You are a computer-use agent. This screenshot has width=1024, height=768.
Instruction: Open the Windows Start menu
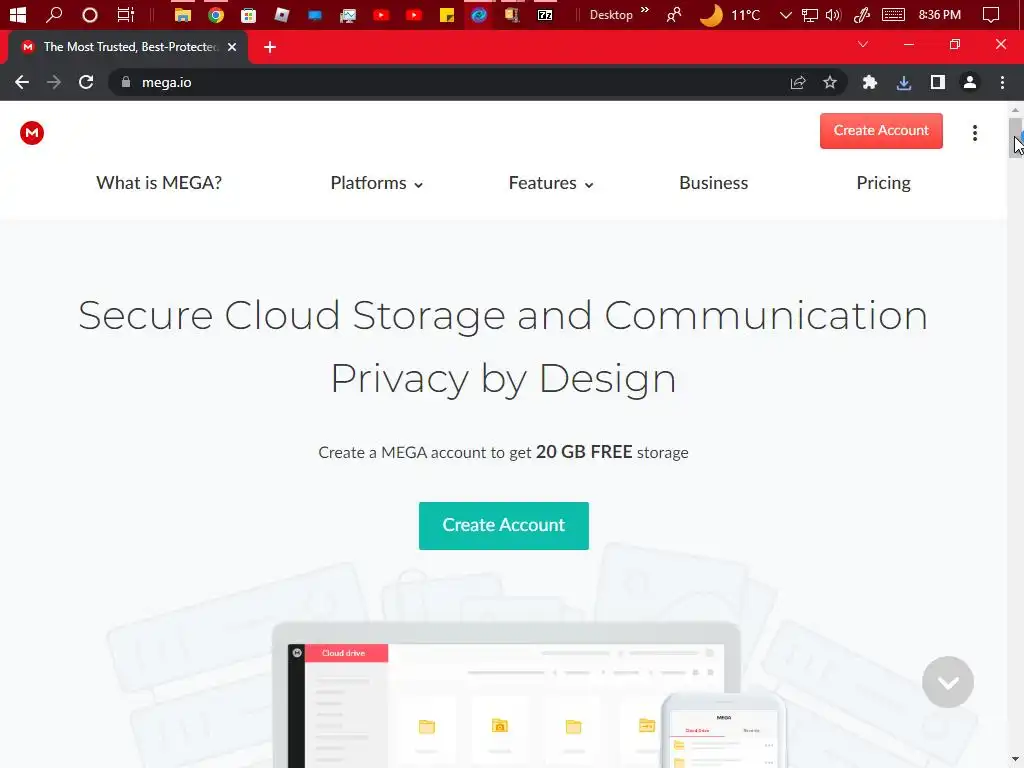click(18, 14)
